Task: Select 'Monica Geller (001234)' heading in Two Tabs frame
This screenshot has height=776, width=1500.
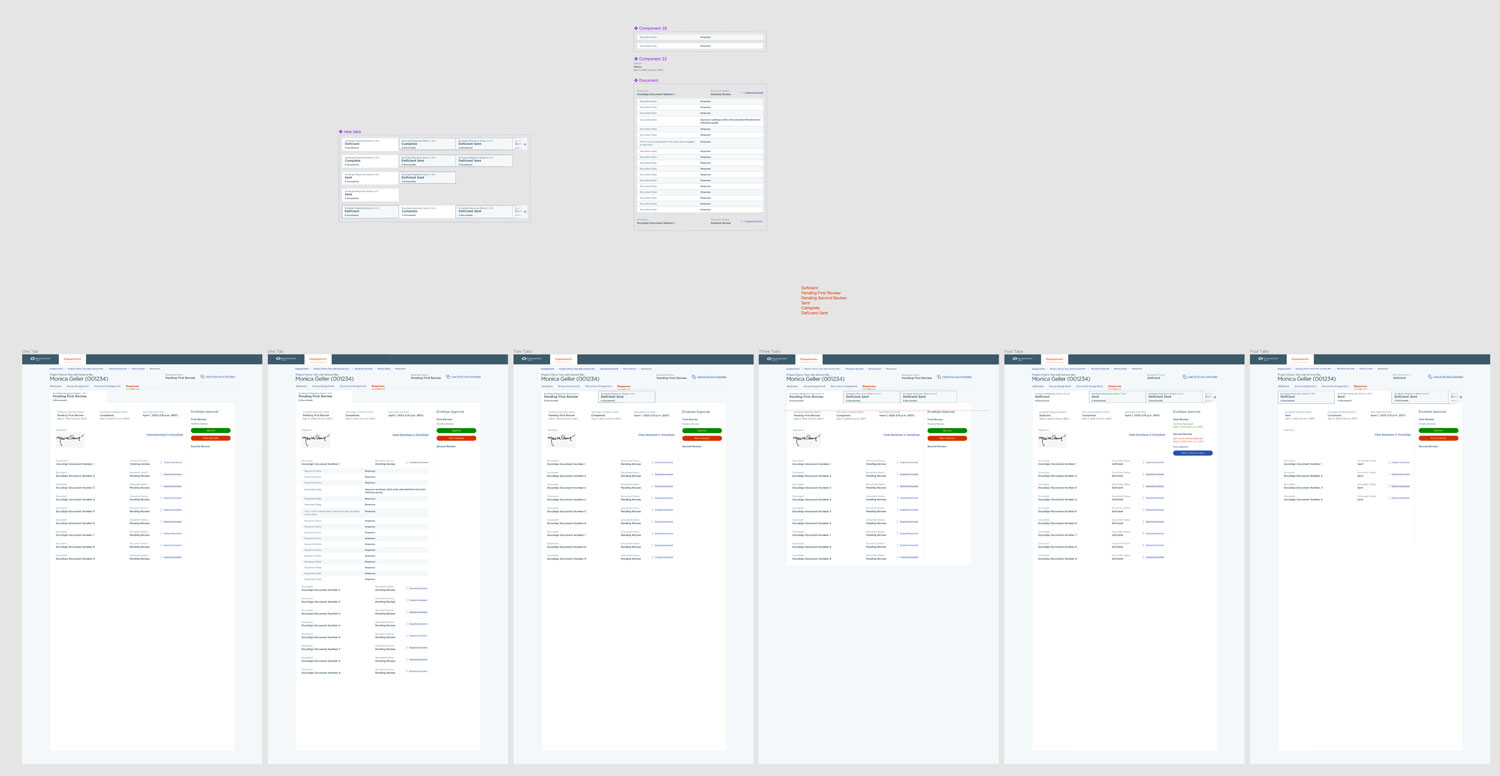Action: point(570,379)
